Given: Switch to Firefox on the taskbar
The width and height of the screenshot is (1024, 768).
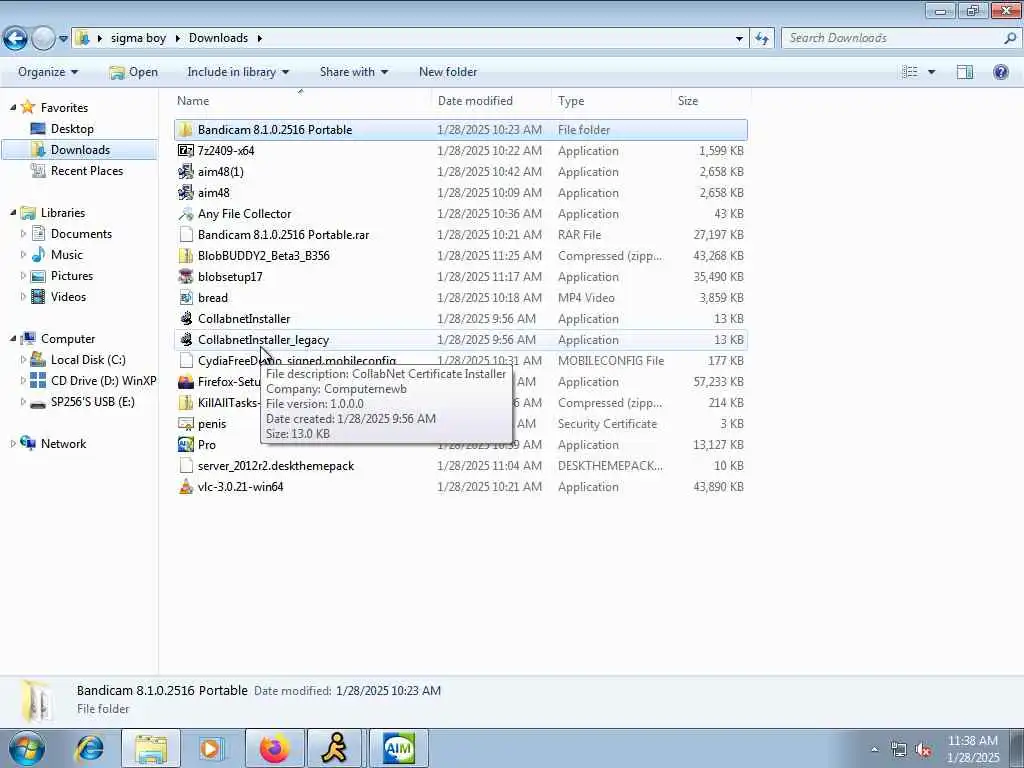Looking at the screenshot, I should pos(274,748).
